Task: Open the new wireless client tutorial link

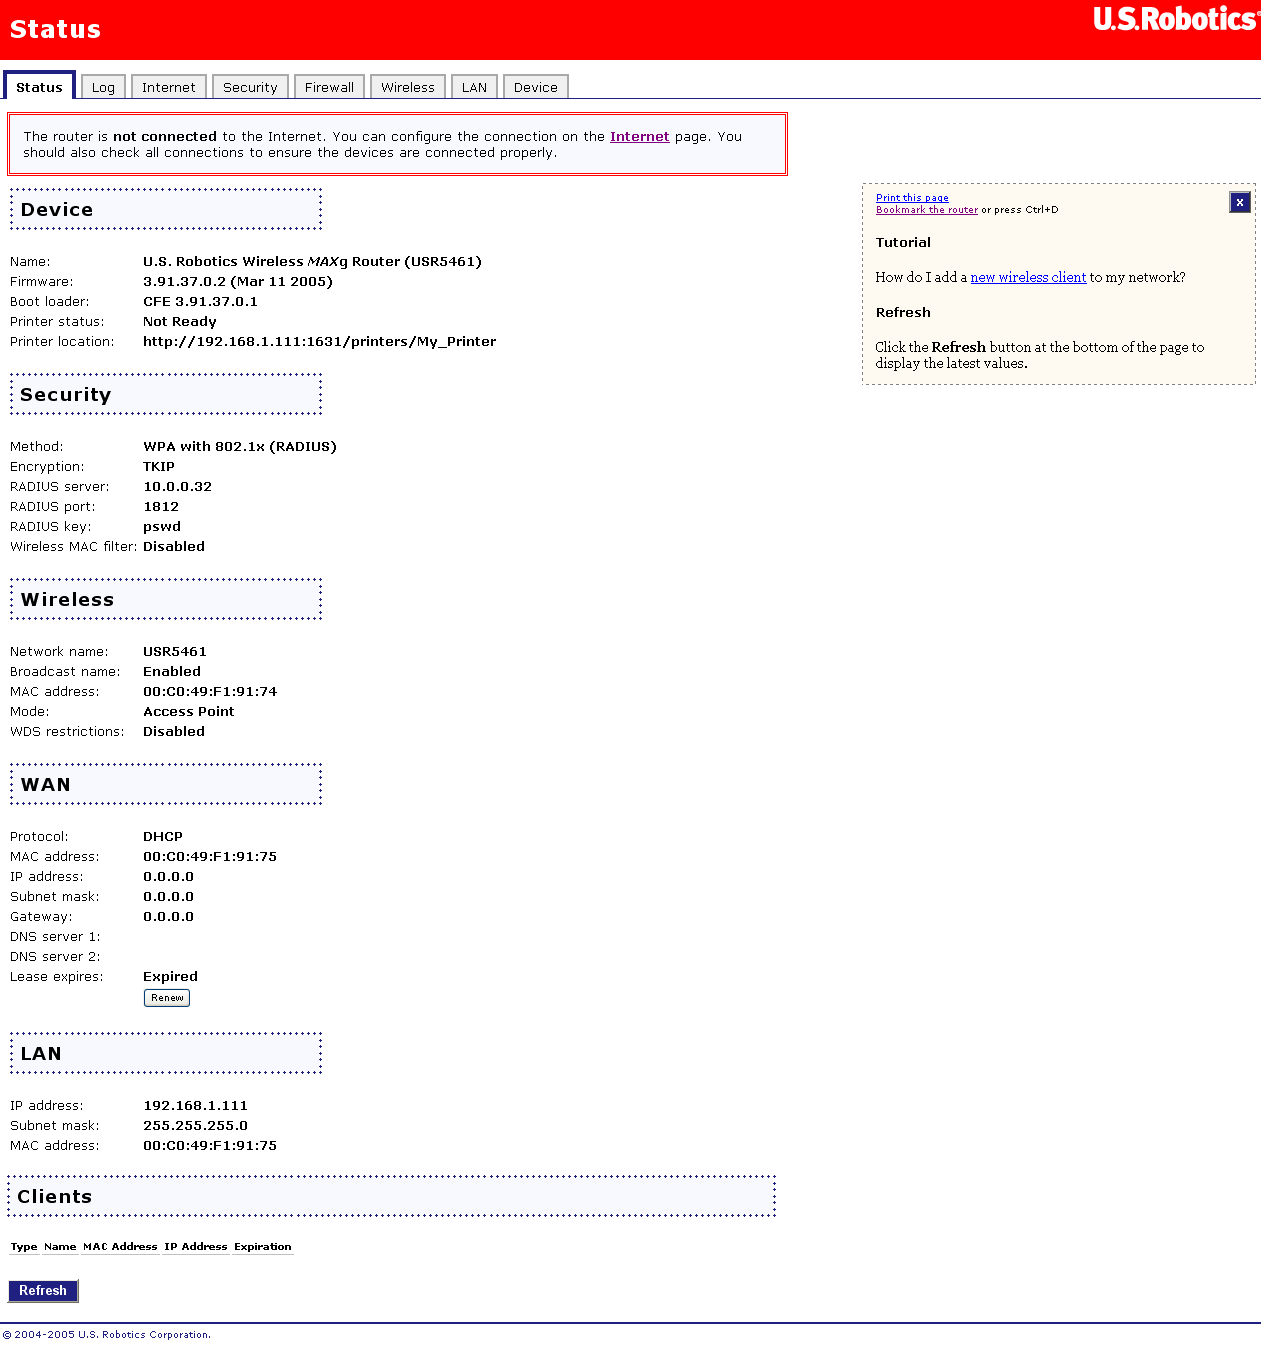Action: pos(1028,277)
